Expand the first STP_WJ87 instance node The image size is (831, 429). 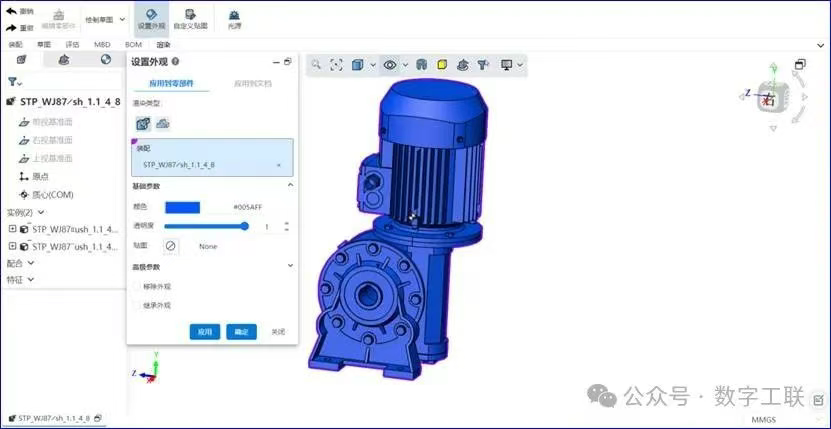point(13,229)
